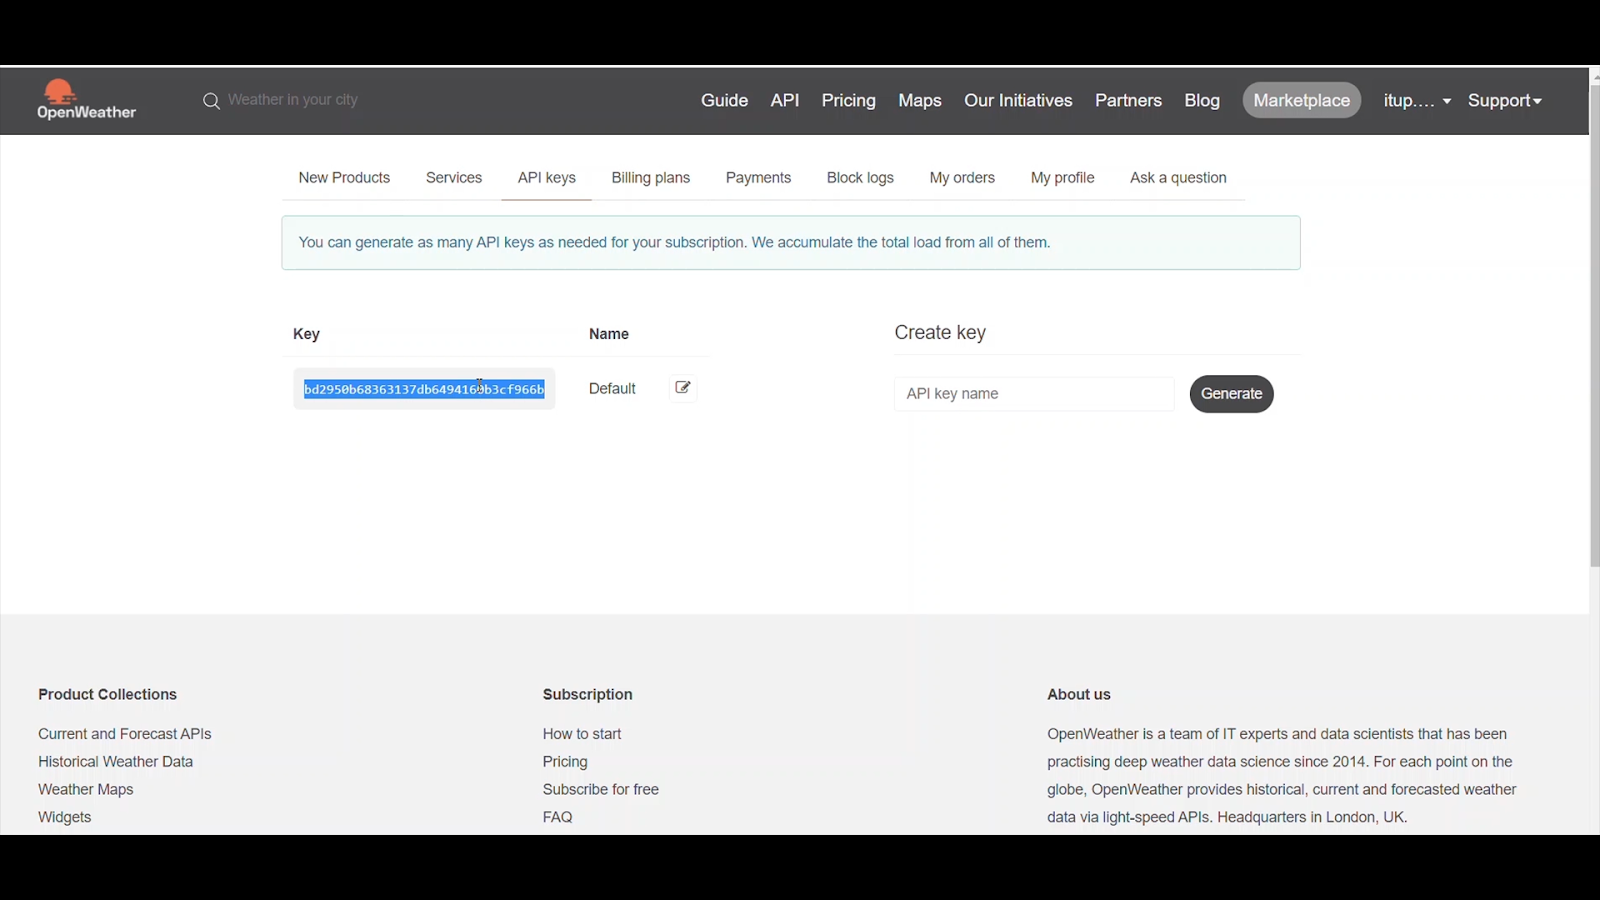Screen dimensions: 1600x900
Task: Click the Generate button
Action: coord(1231,394)
